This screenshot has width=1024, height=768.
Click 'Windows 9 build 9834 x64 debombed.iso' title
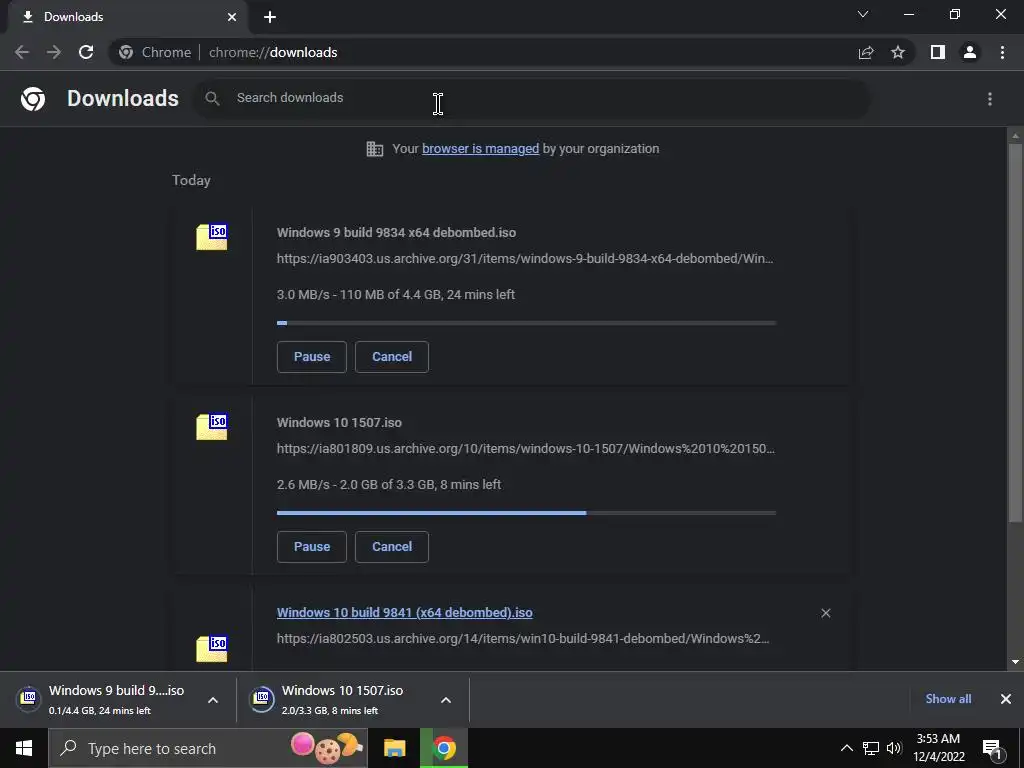coord(396,232)
